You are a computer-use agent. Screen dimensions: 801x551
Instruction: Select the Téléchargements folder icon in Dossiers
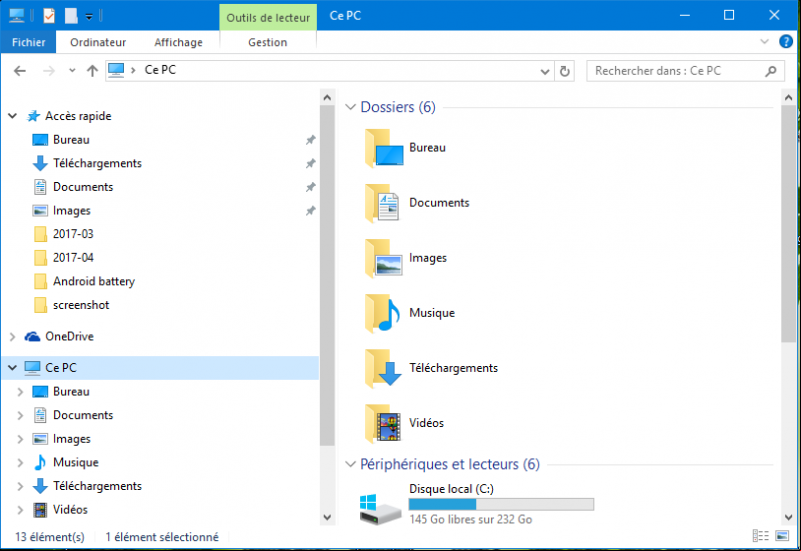click(x=384, y=369)
